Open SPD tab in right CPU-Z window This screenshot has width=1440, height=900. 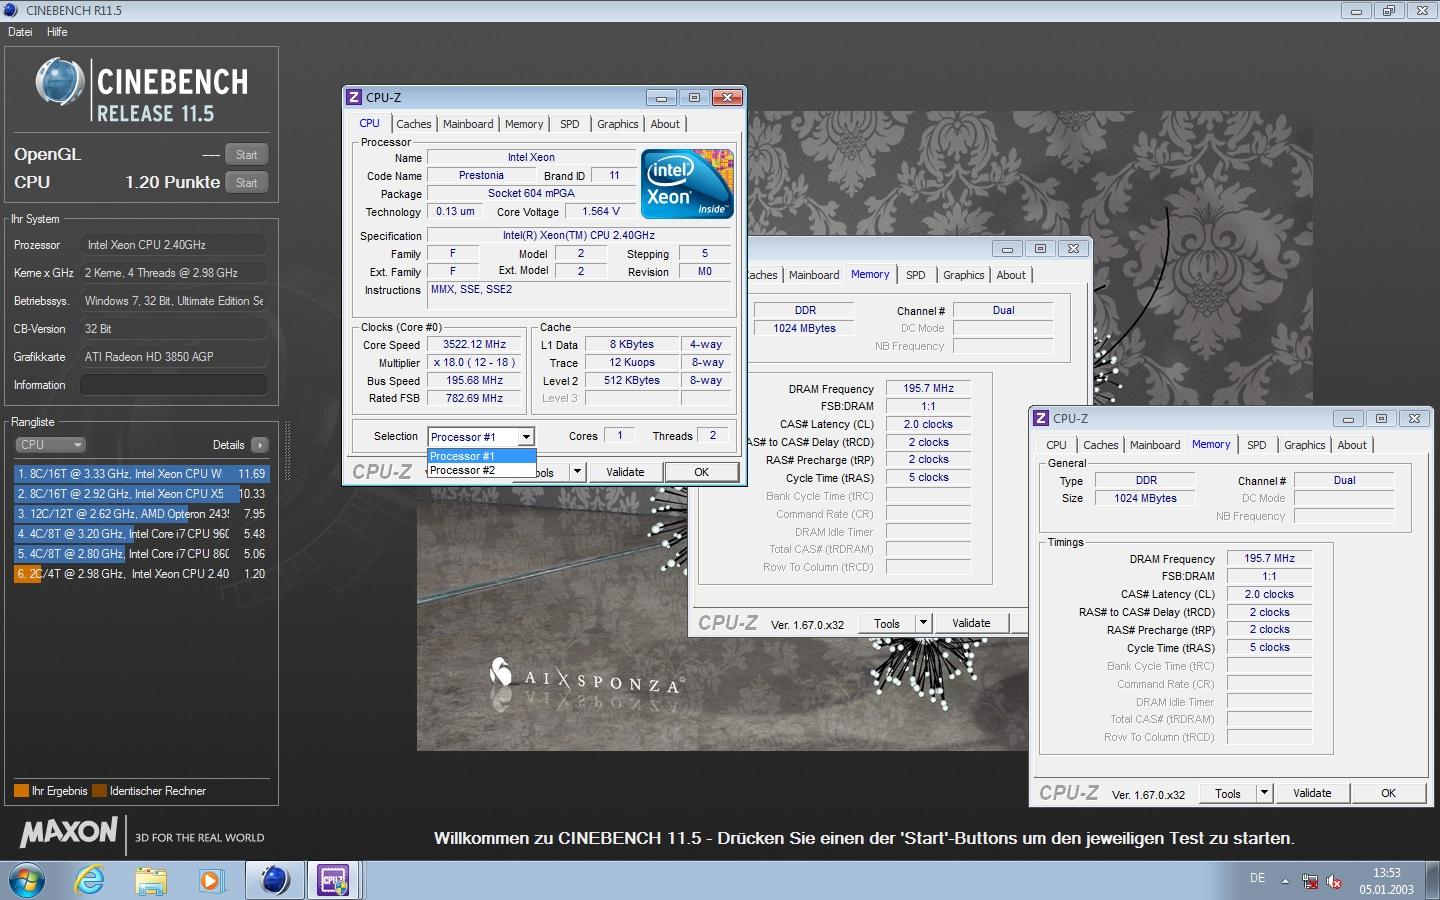(1256, 445)
